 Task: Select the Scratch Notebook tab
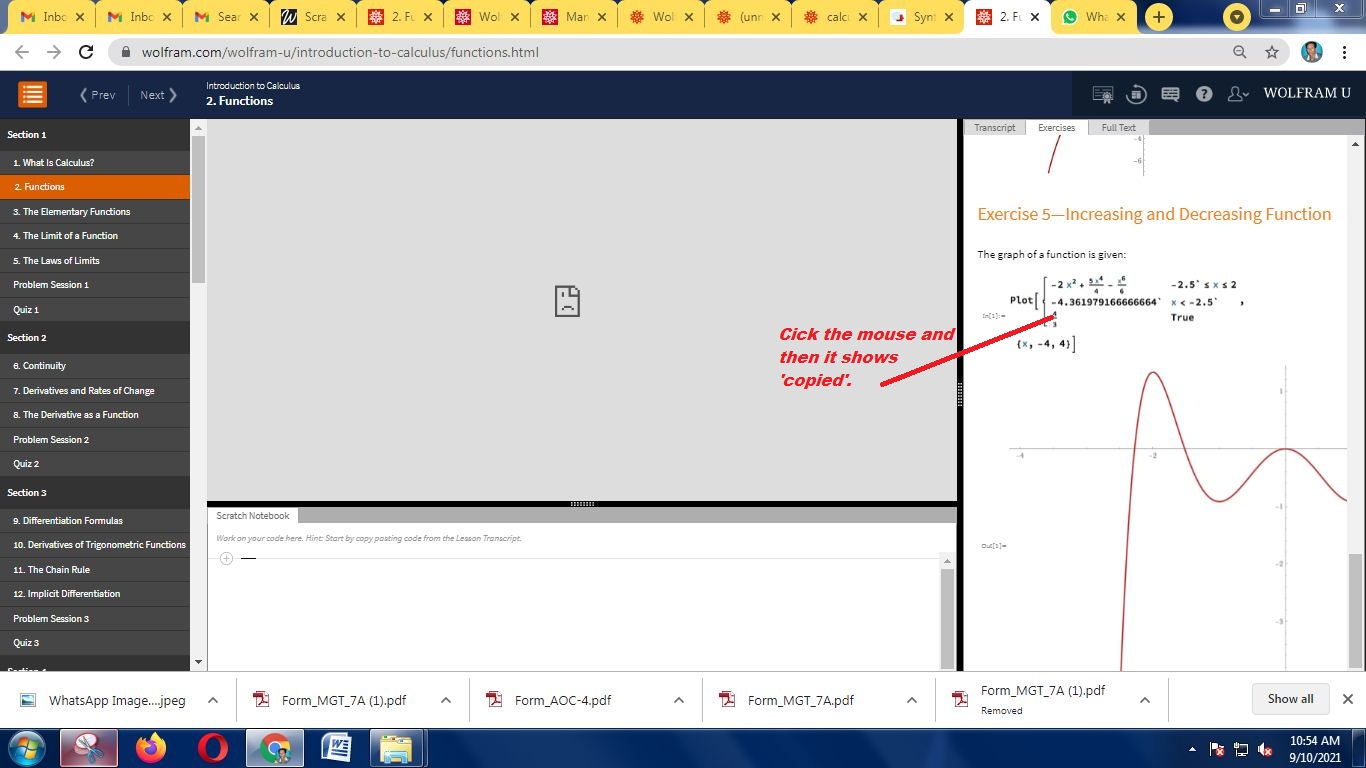point(253,516)
